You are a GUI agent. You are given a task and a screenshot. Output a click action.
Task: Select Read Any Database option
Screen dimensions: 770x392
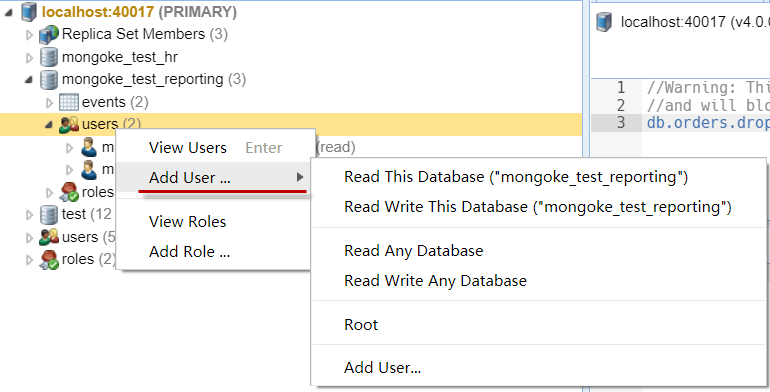pyautogui.click(x=539, y=251)
